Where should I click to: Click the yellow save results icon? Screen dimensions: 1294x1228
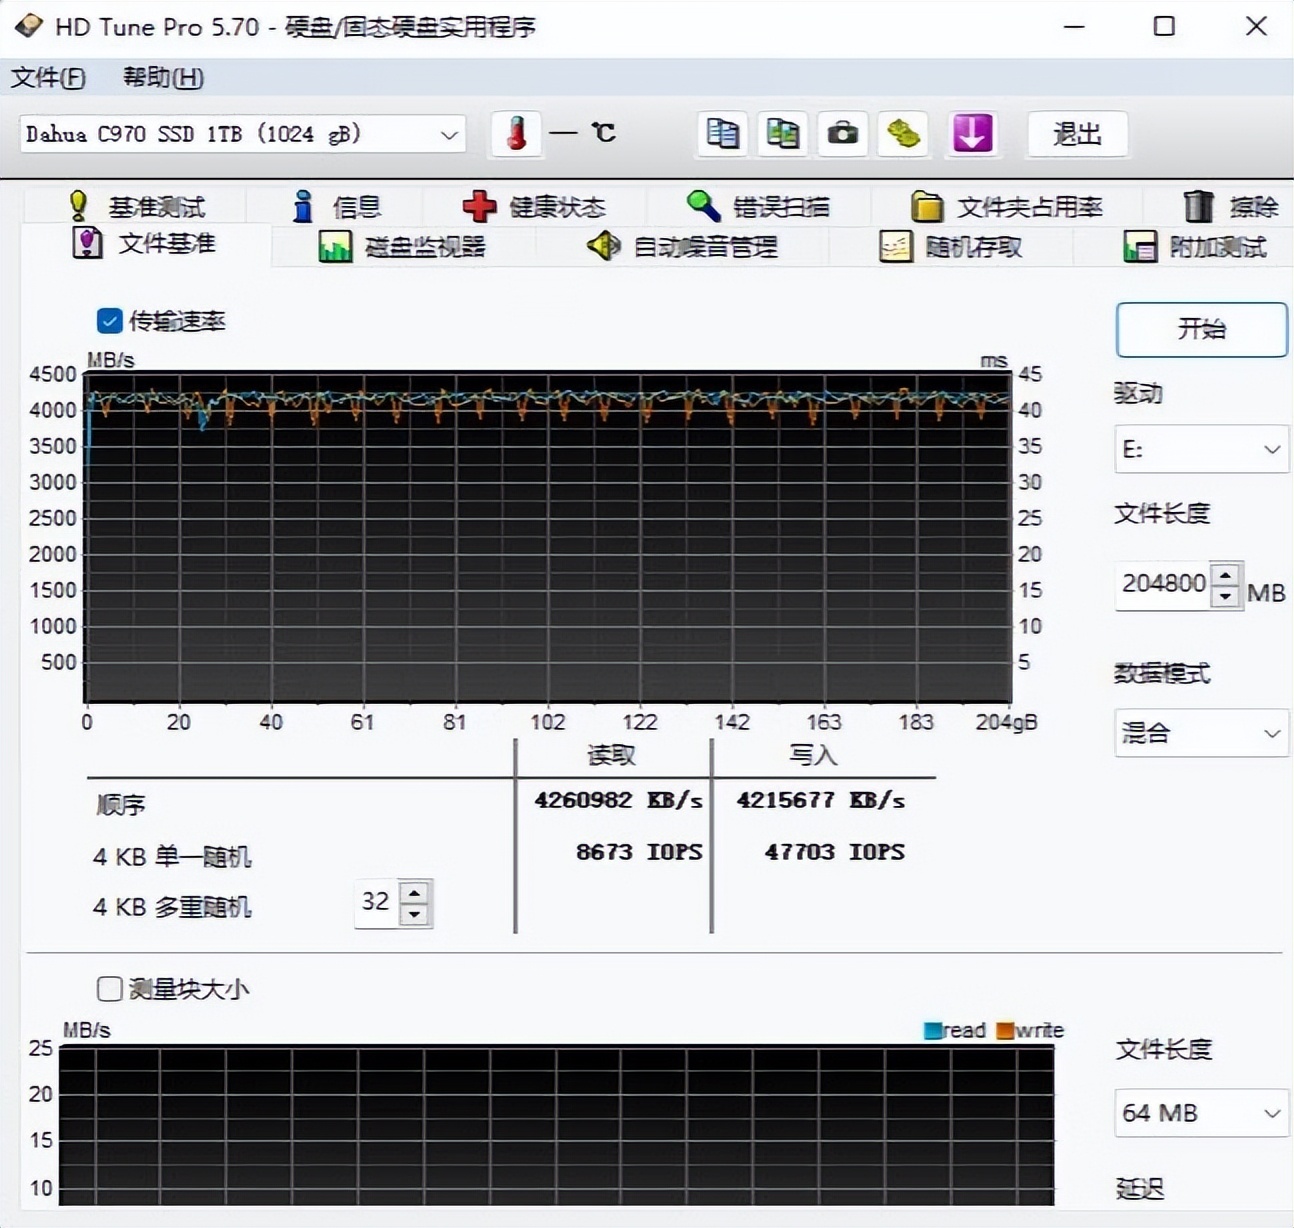[x=903, y=133]
